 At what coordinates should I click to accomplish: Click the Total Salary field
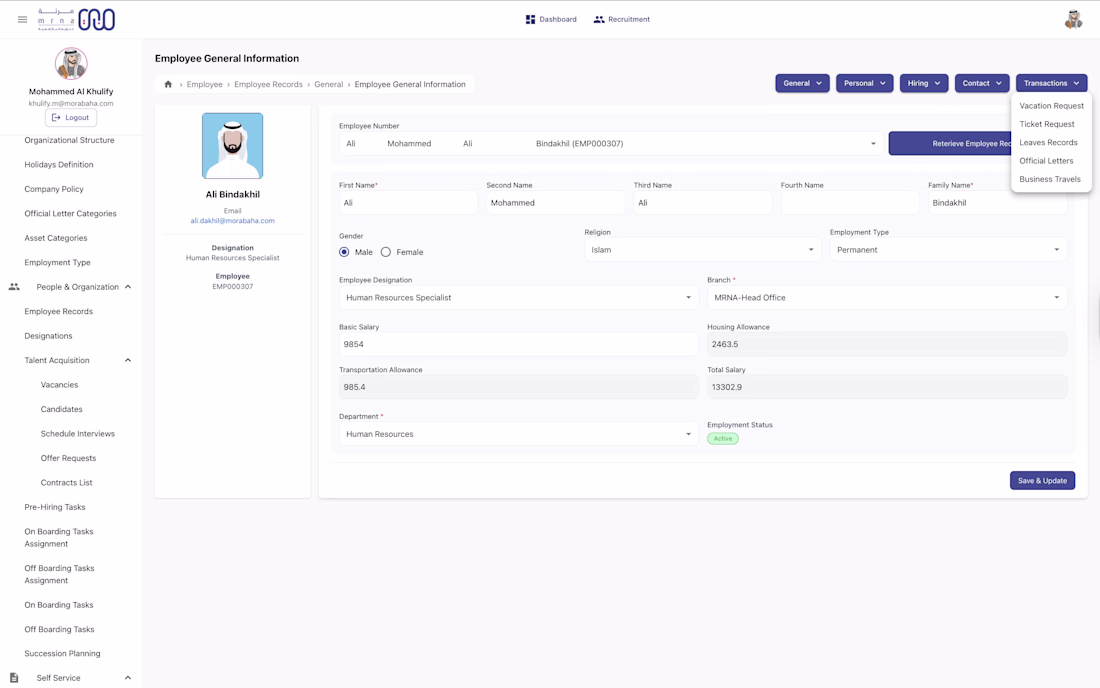(x=887, y=387)
